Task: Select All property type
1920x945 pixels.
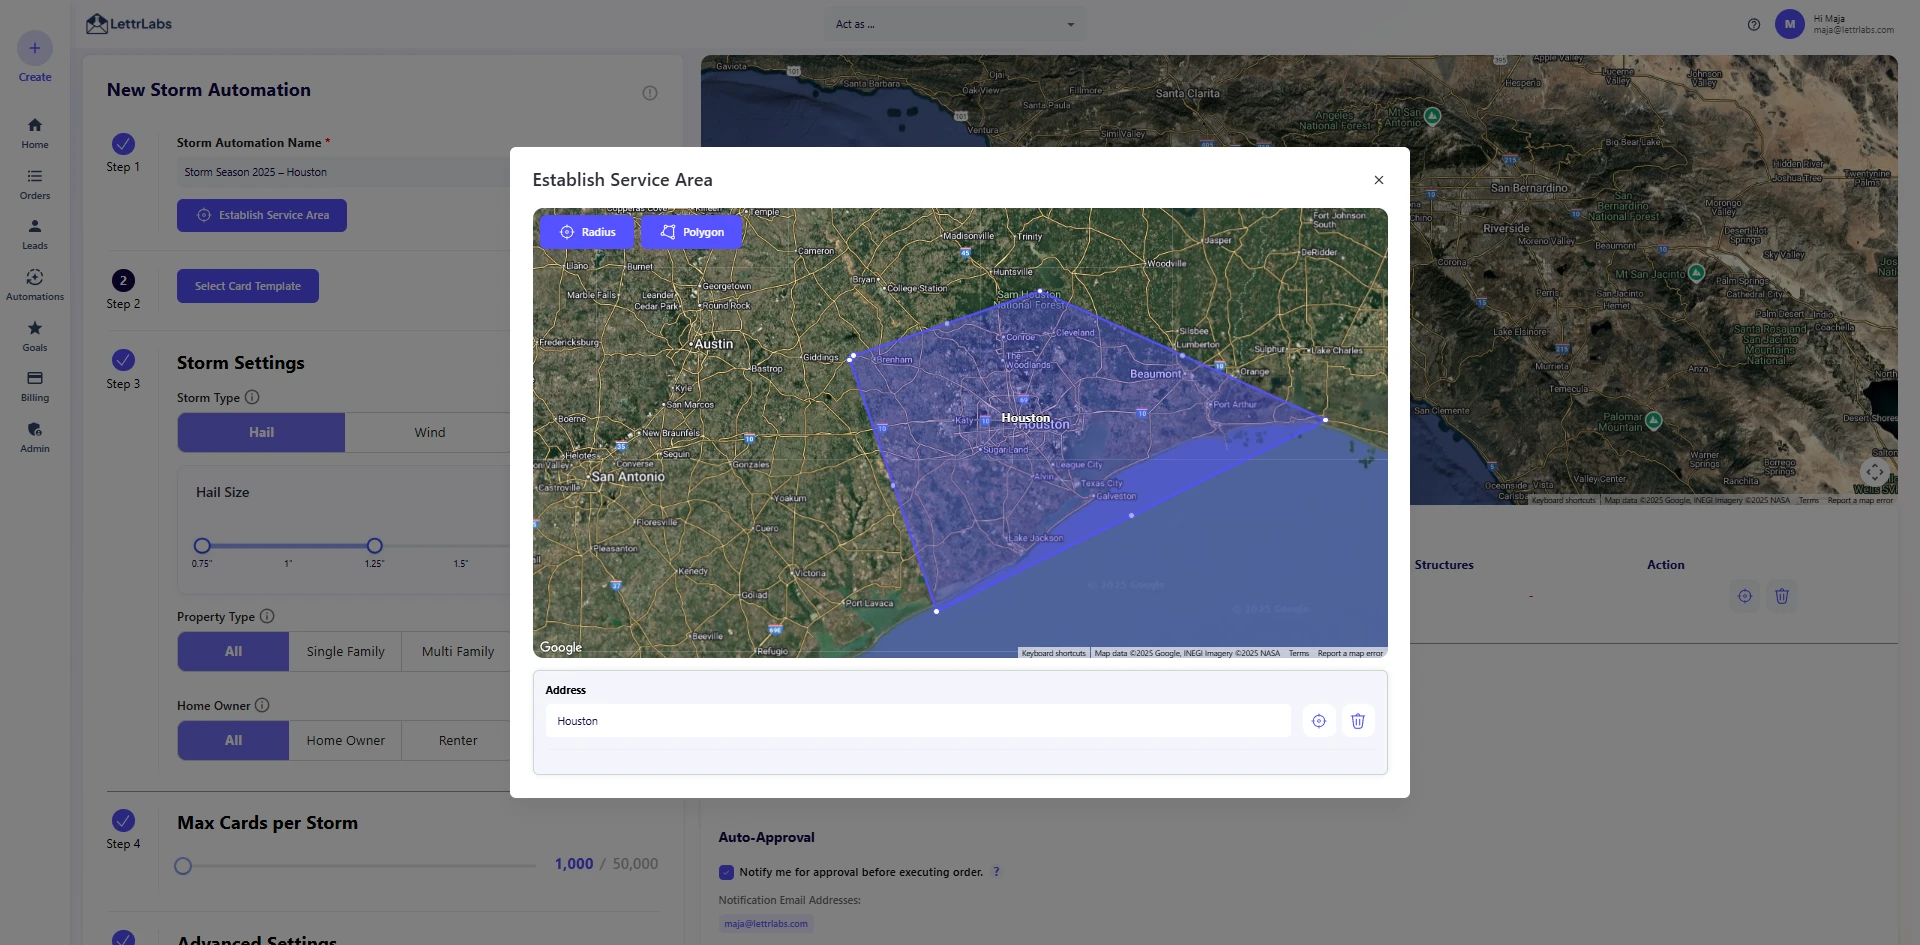Action: [x=233, y=651]
